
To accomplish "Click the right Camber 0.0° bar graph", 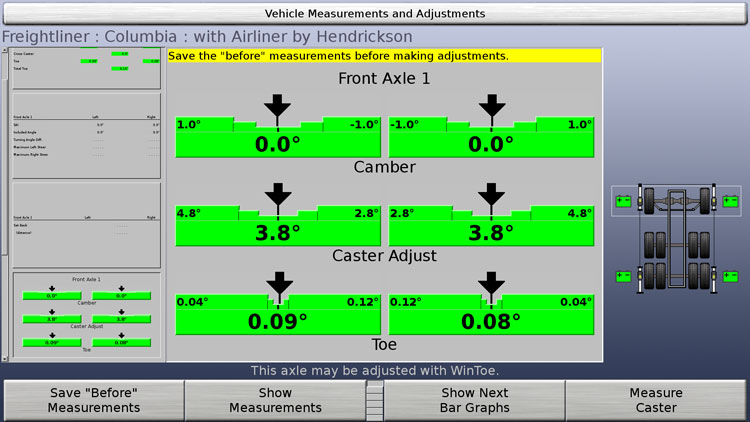I will click(x=491, y=138).
